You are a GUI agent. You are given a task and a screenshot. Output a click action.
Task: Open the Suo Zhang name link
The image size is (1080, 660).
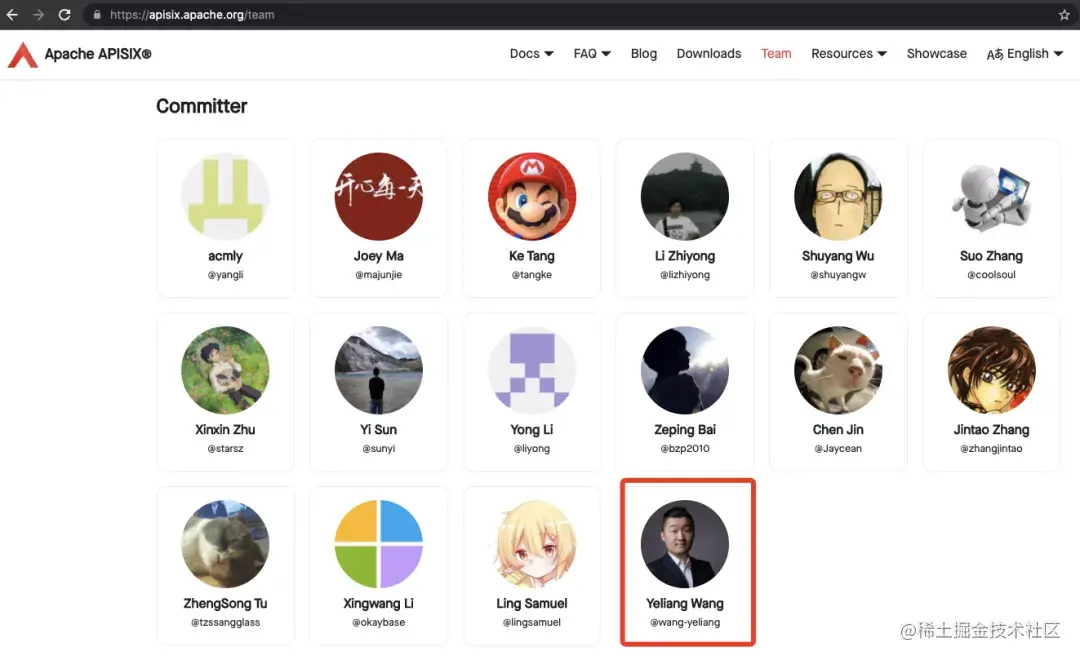(991, 256)
